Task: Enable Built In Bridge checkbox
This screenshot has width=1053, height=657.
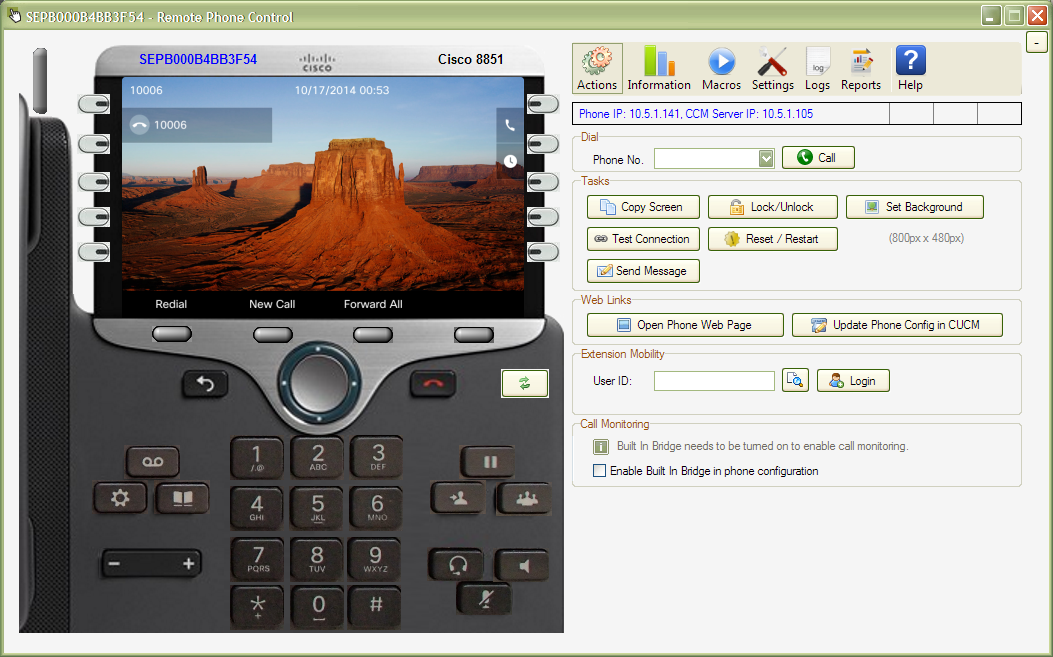Action: coord(600,471)
